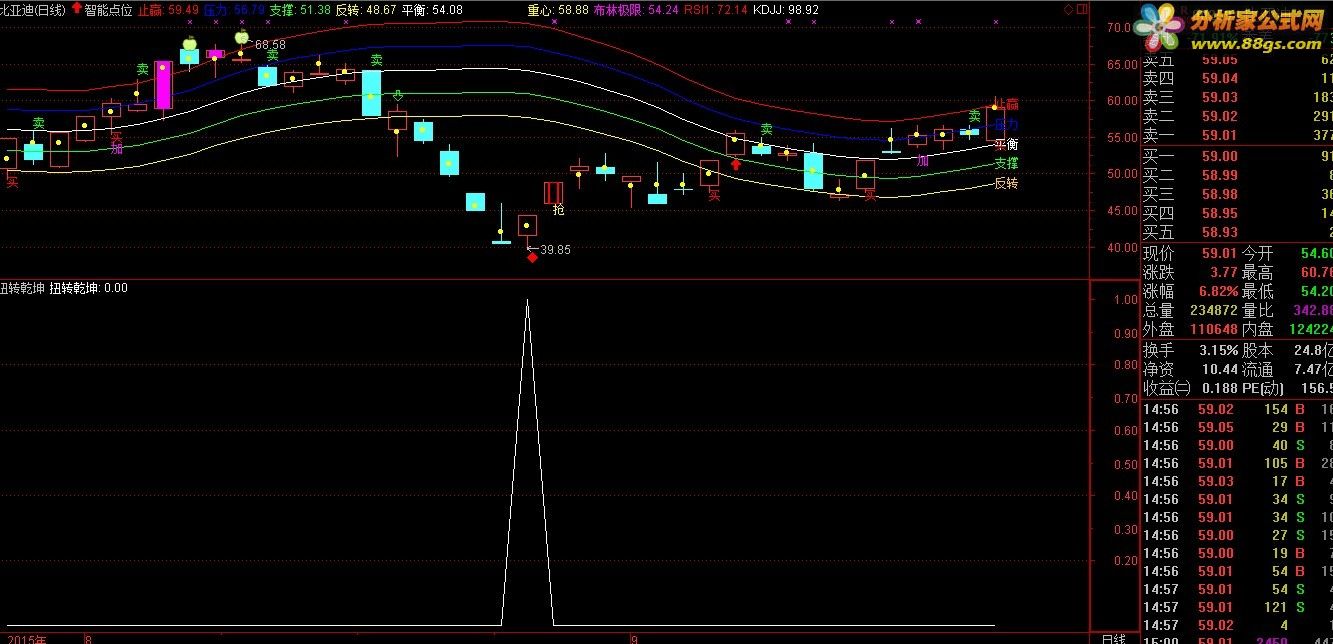The width and height of the screenshot is (1333, 644).
Task: Click the 布林极限: 54.24 indicator value
Action: [635, 10]
